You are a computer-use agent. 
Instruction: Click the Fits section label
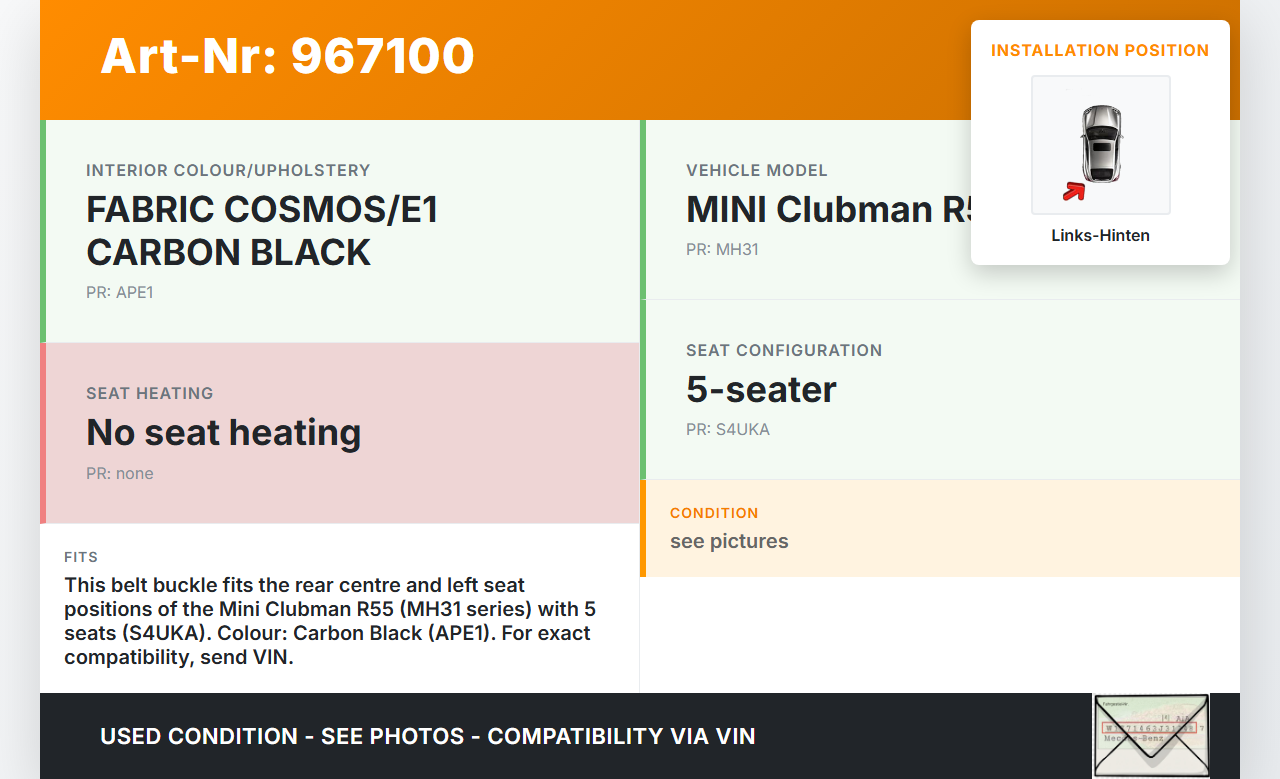tap(81, 557)
